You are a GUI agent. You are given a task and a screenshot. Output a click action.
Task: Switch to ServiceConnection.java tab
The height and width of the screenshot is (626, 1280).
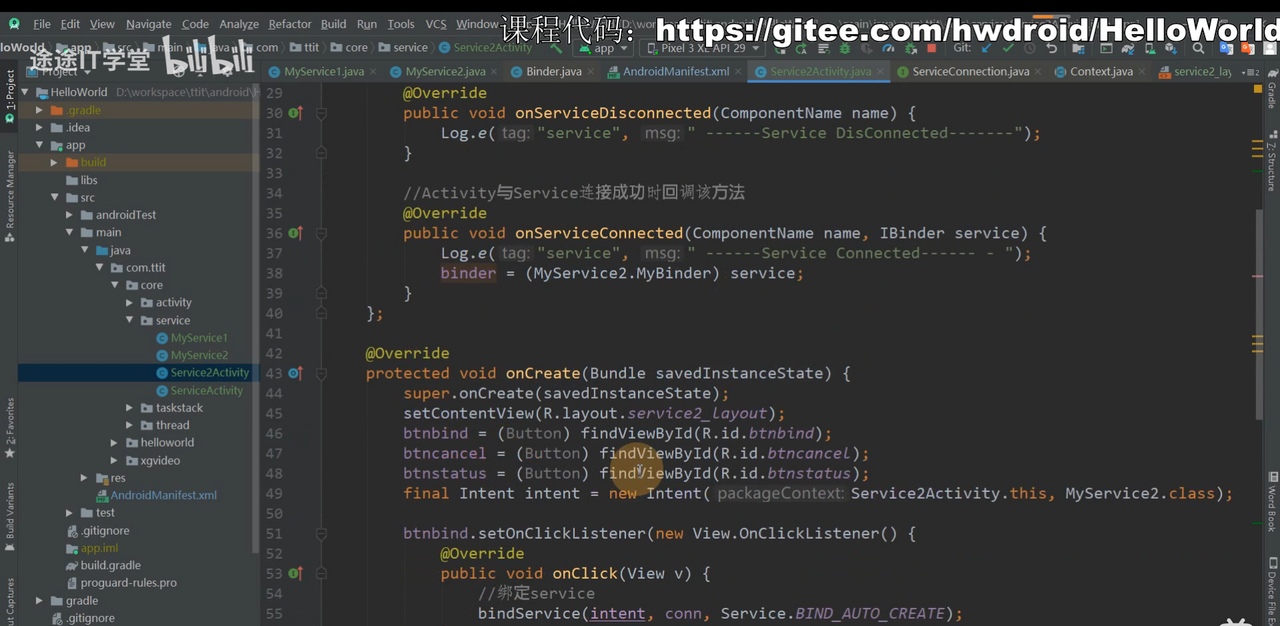click(x=971, y=72)
